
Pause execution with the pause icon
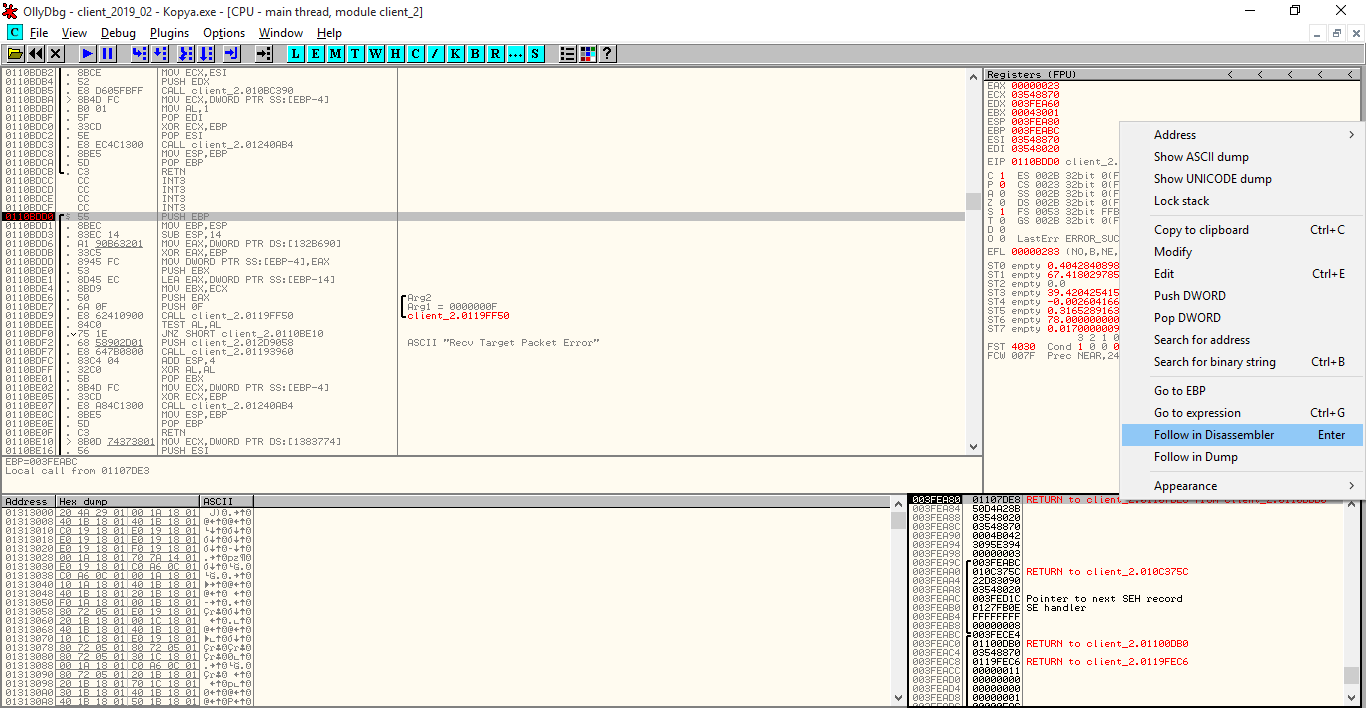107,53
